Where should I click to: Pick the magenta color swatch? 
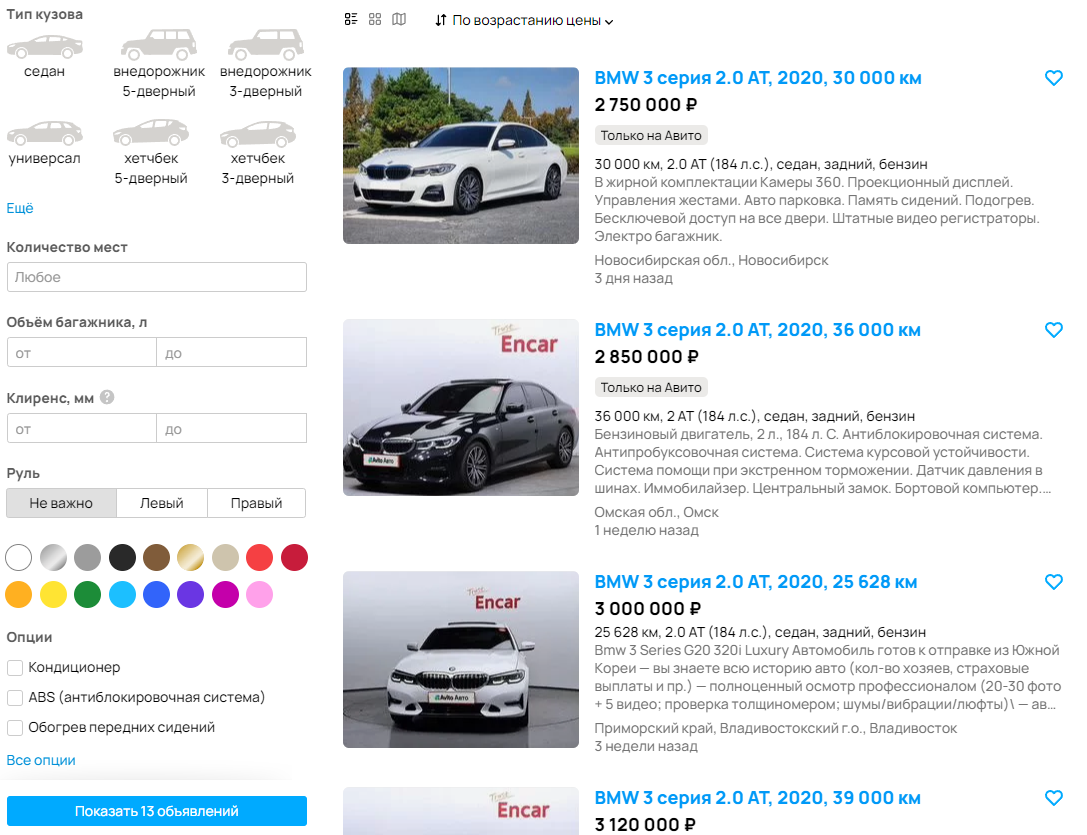click(225, 594)
